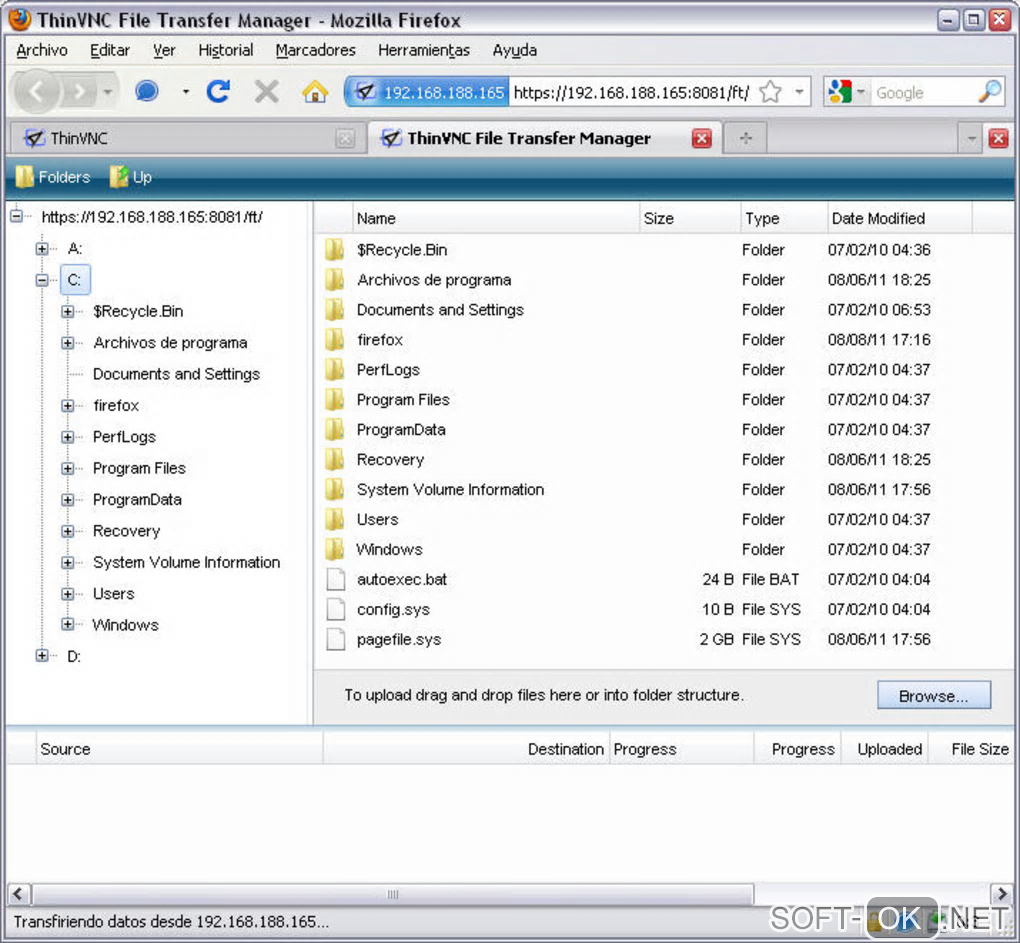
Task: Click the firefox folder icon in file list
Action: pyautogui.click(x=334, y=339)
